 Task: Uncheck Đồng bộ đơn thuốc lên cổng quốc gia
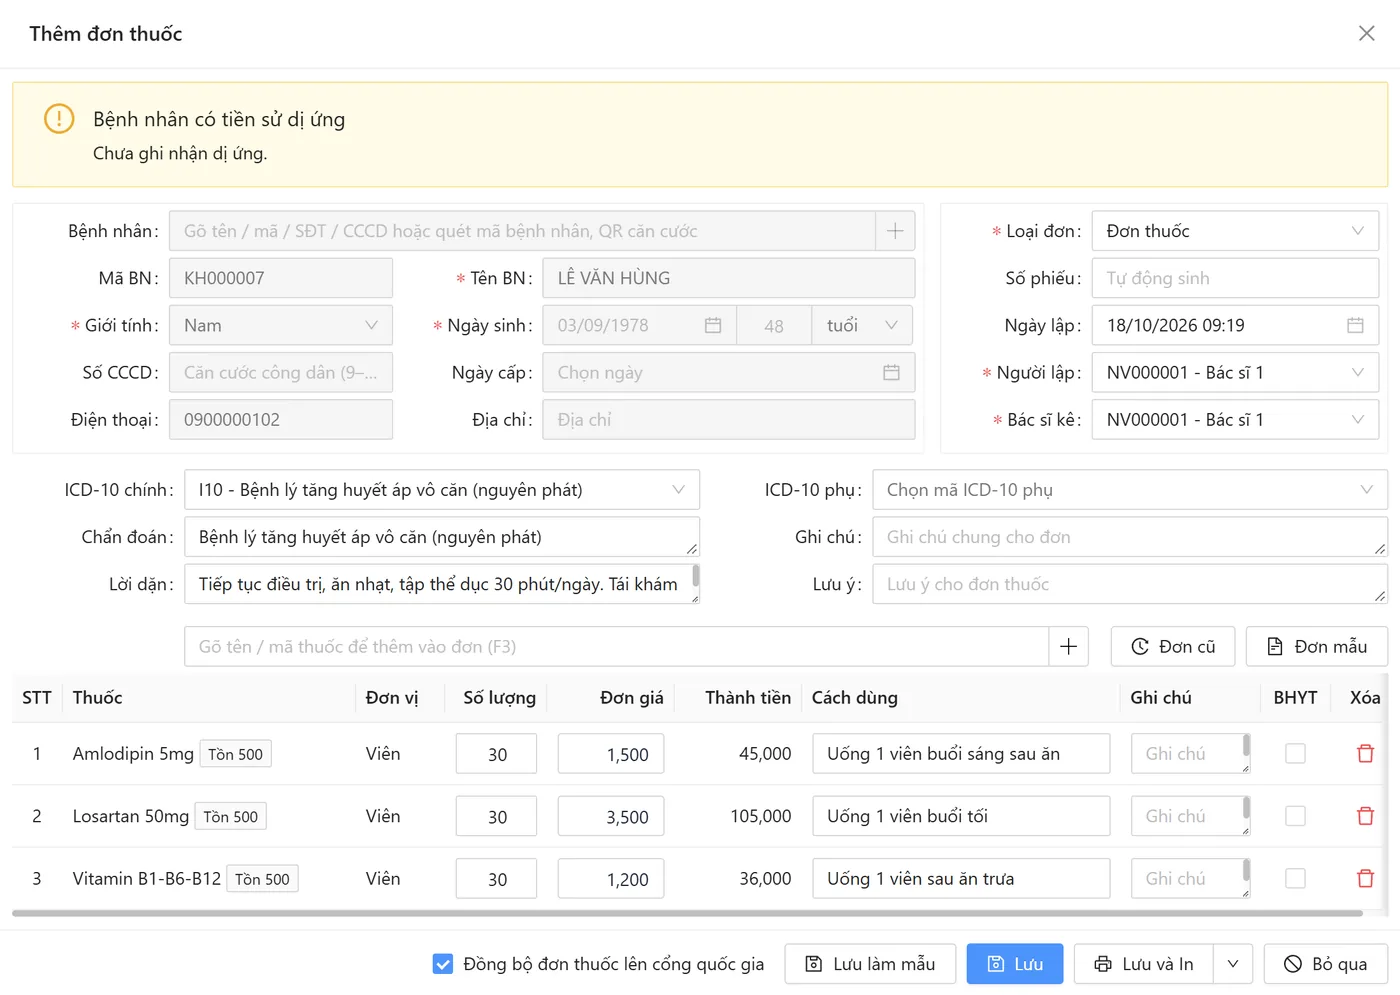[443, 964]
